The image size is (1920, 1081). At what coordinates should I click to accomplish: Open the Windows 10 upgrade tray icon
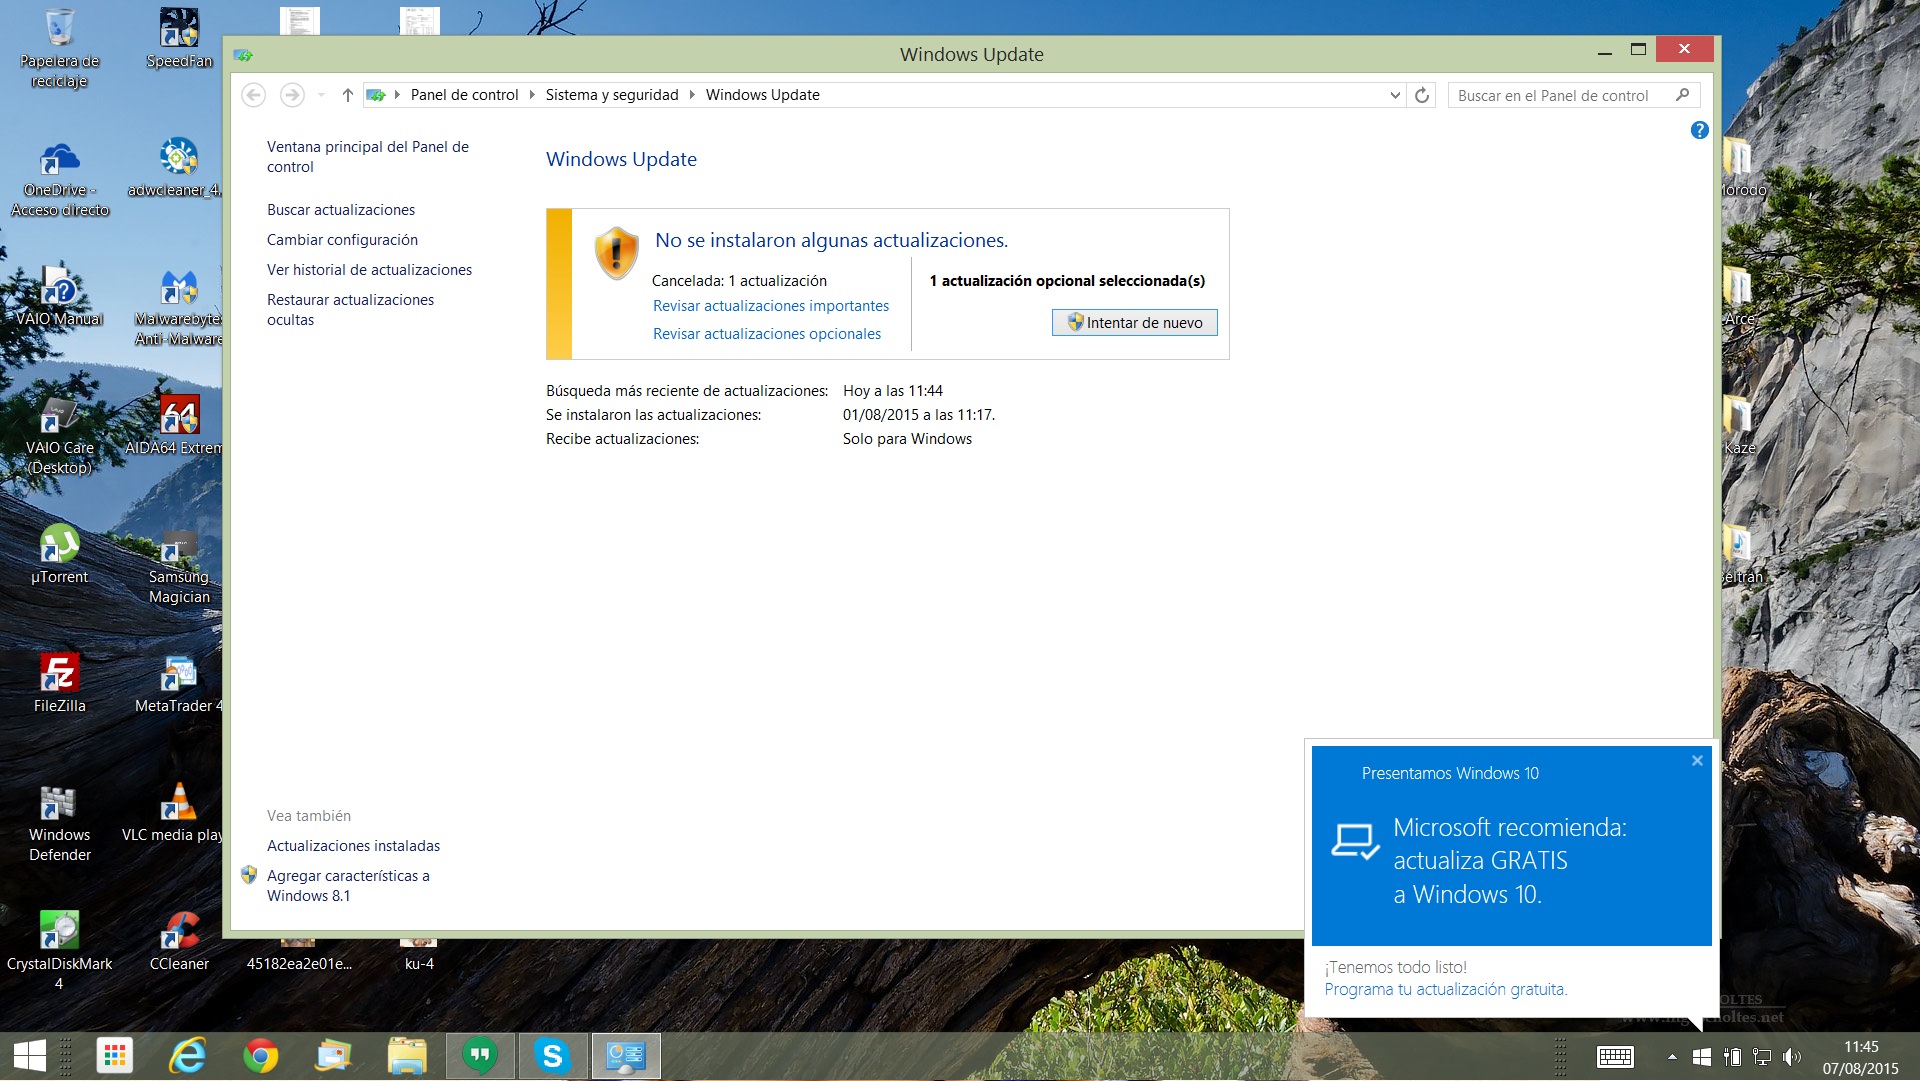[x=1701, y=1056]
